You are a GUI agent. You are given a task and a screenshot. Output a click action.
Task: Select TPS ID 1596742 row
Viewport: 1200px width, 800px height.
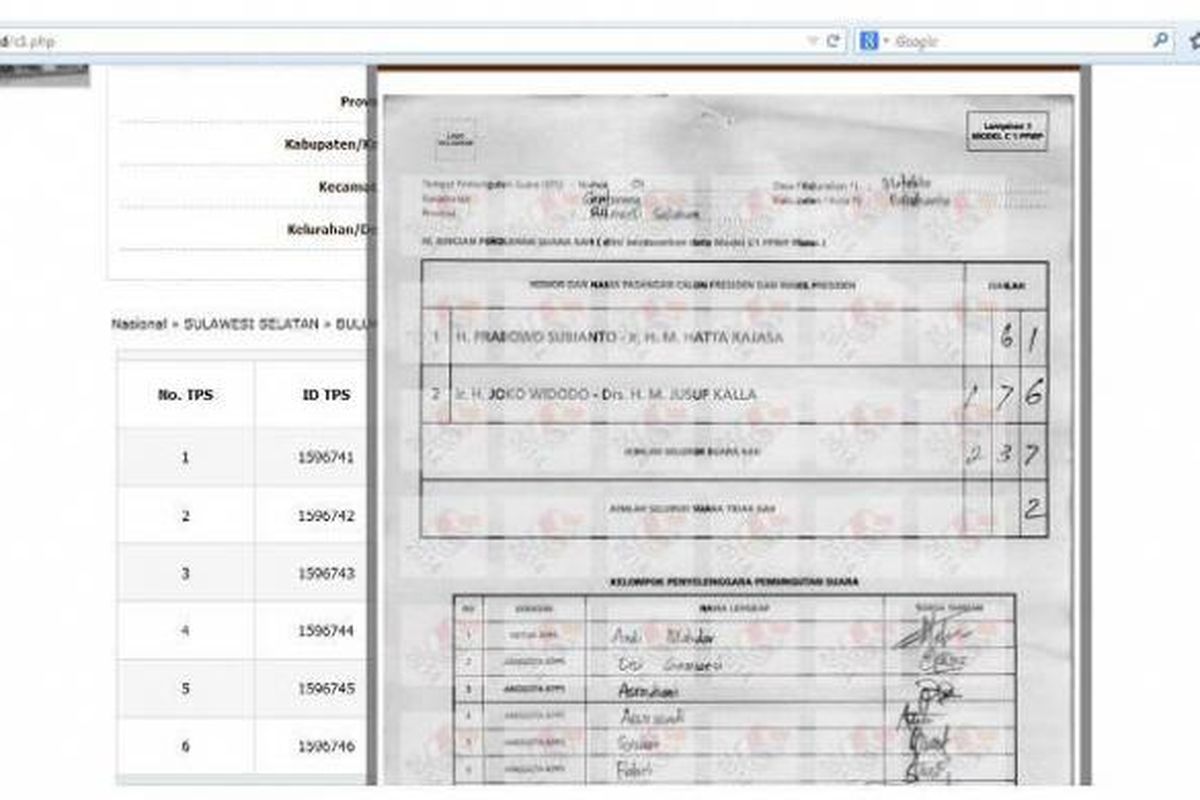point(326,516)
